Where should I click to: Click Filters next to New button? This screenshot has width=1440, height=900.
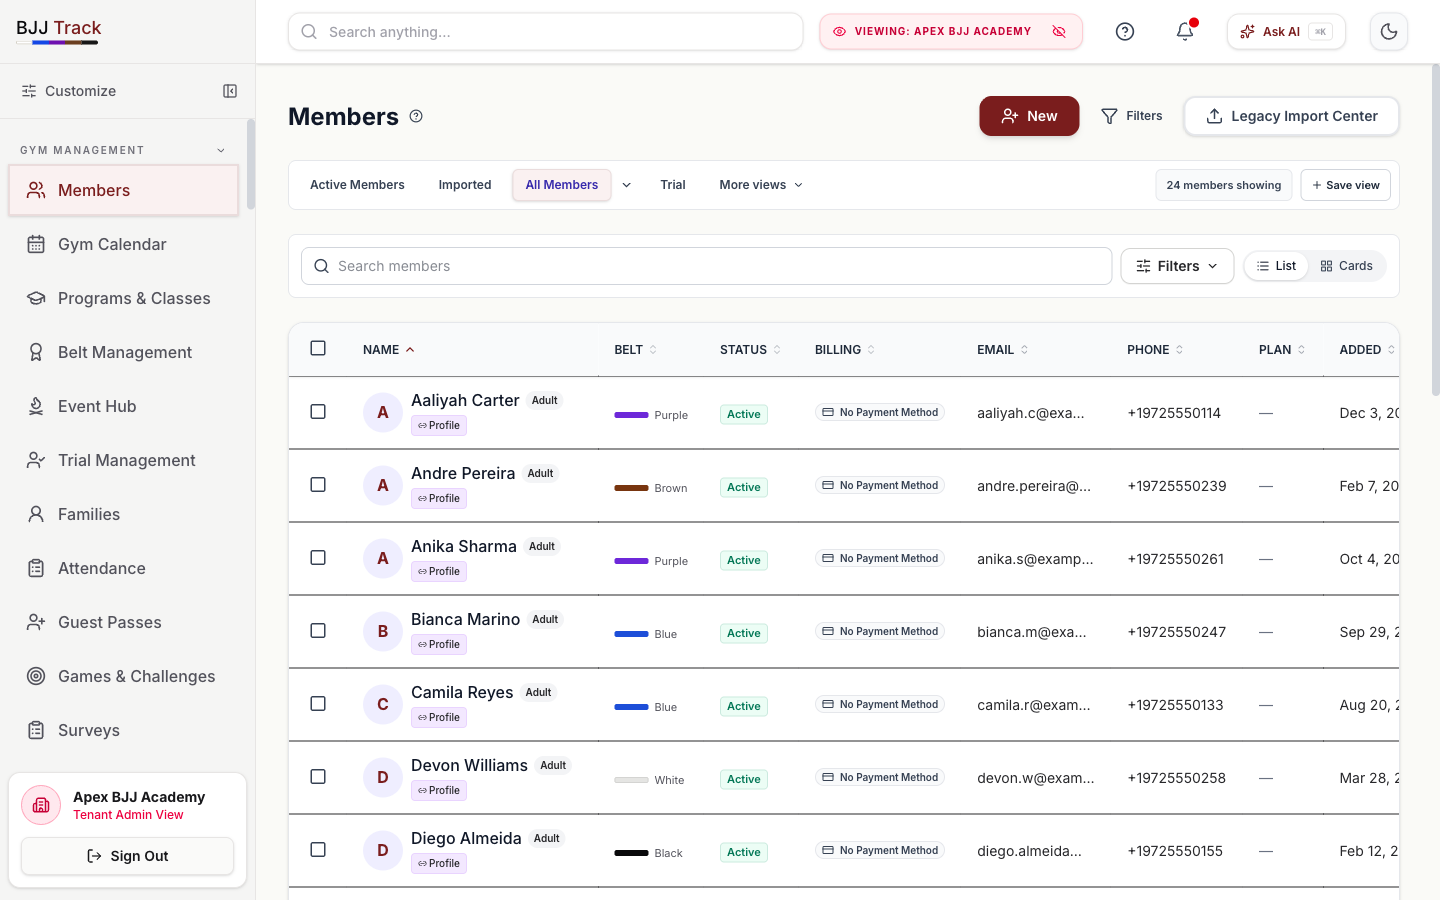tap(1131, 116)
